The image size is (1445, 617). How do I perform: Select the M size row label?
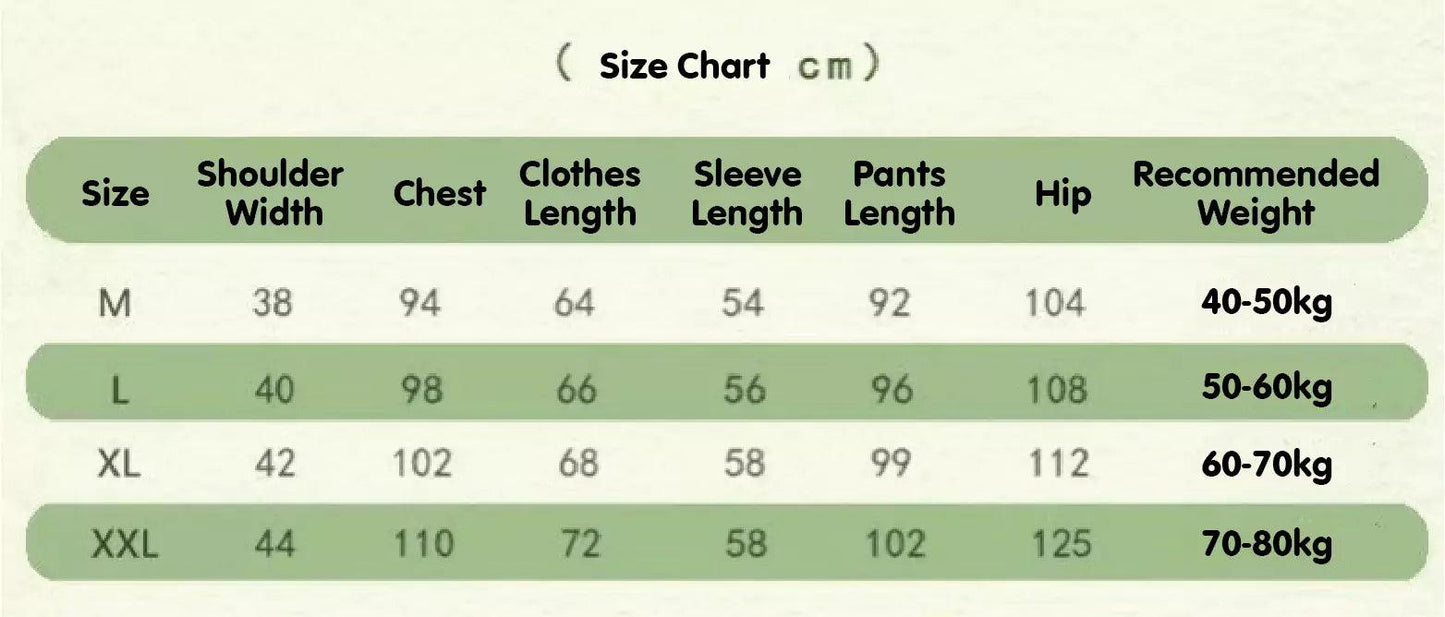[115, 302]
